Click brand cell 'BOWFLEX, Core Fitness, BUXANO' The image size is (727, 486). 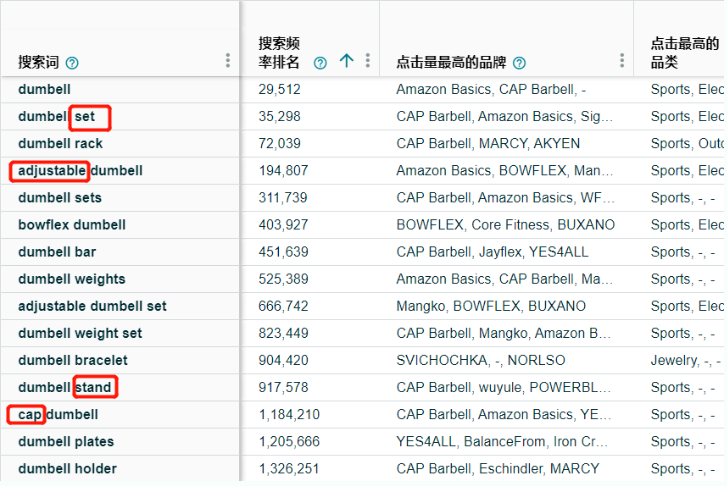point(505,224)
